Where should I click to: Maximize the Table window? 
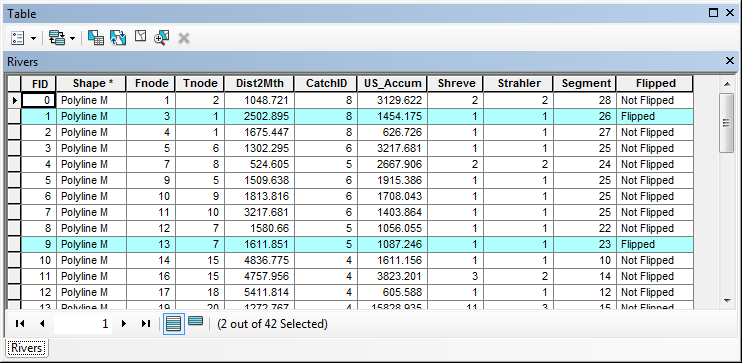coord(714,13)
